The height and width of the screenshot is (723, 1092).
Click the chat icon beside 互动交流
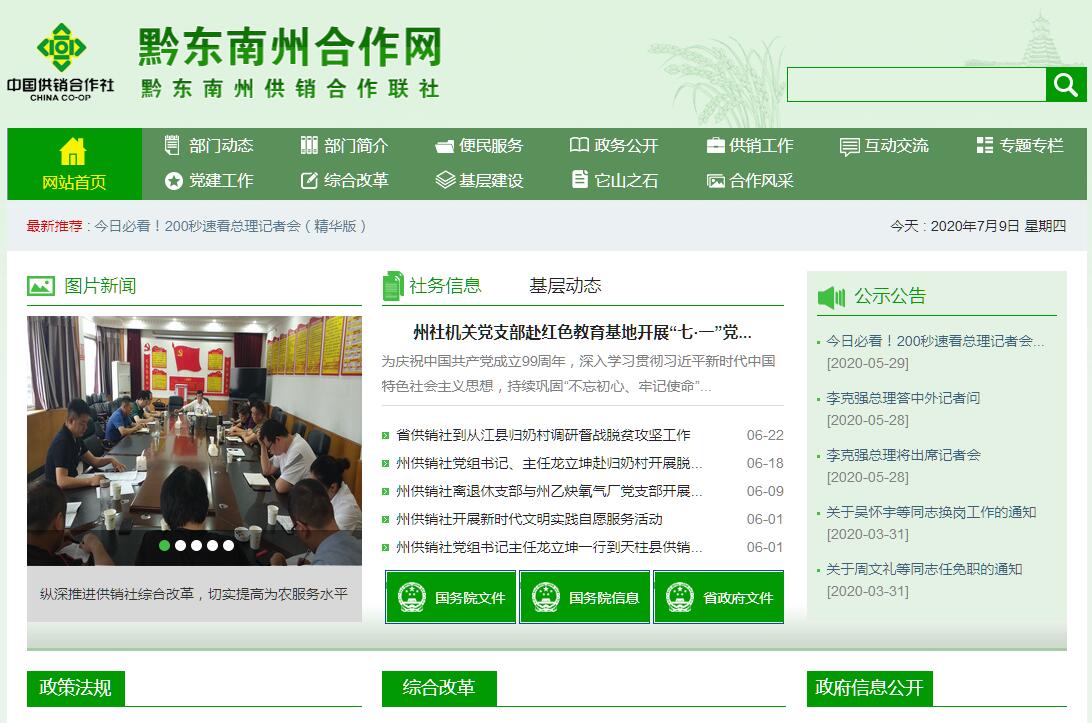[x=849, y=147]
